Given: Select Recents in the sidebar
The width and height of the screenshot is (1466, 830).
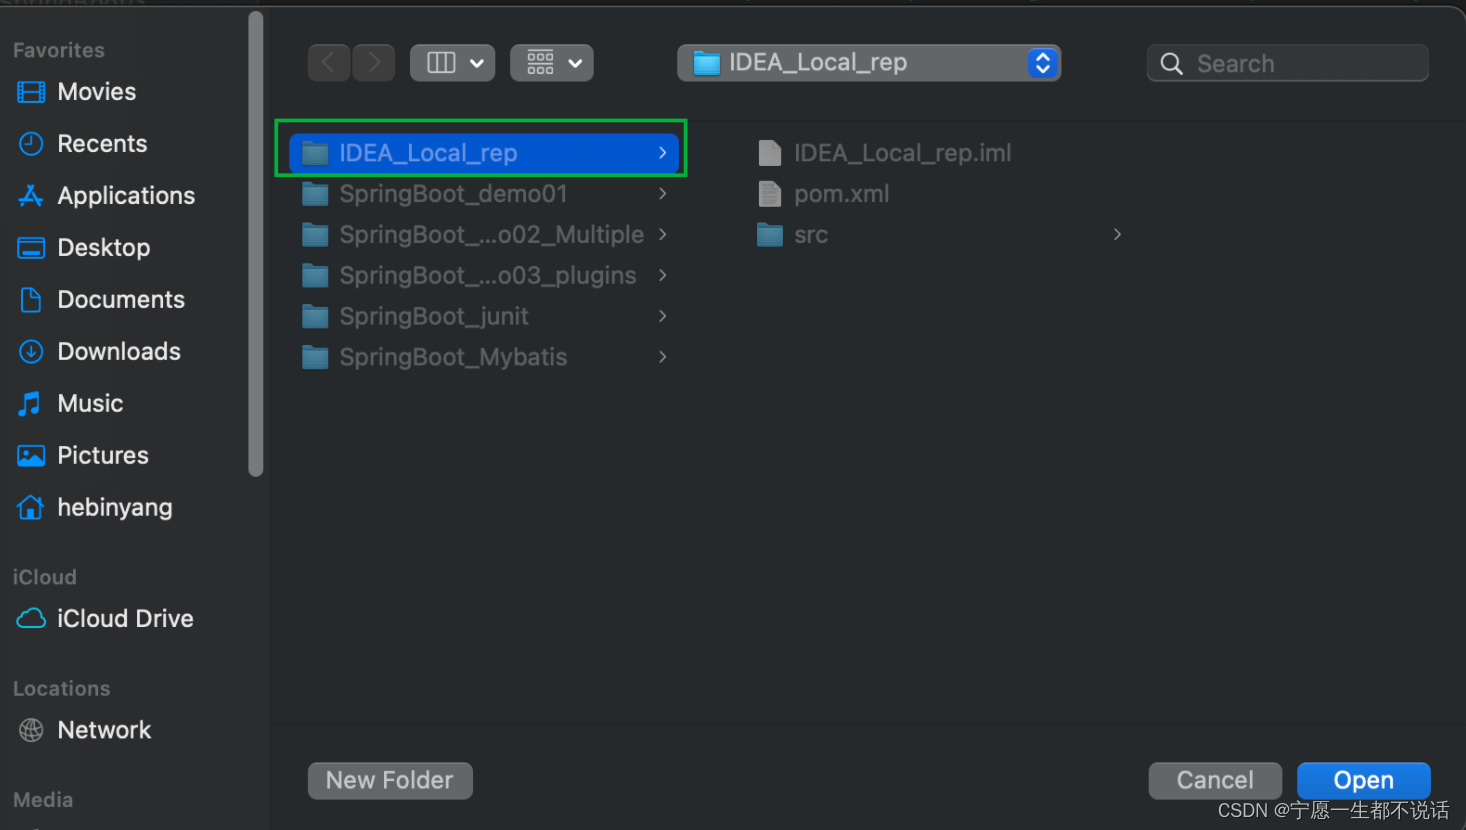Looking at the screenshot, I should pyautogui.click(x=83, y=144).
